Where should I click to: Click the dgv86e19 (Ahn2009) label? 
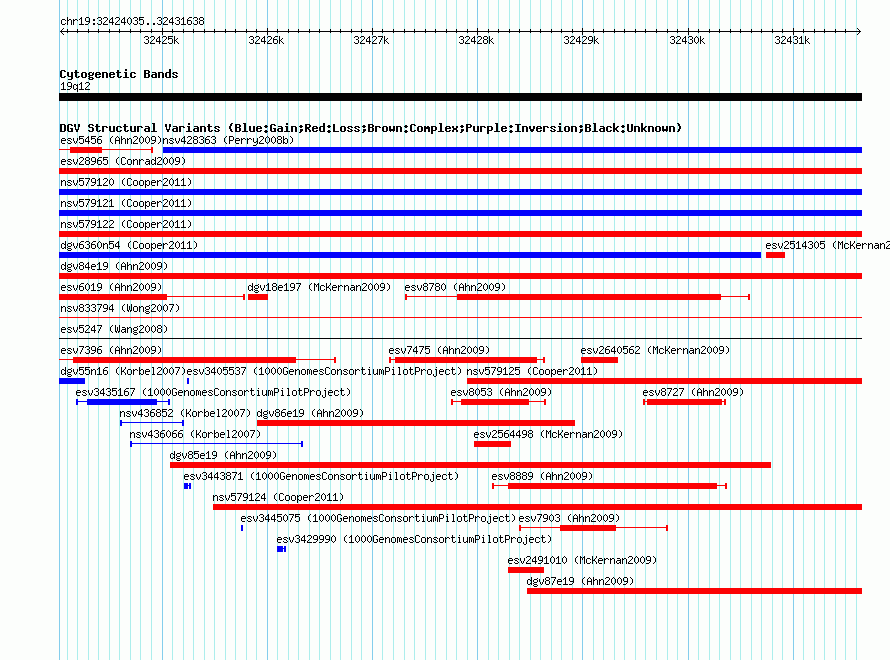point(310,413)
